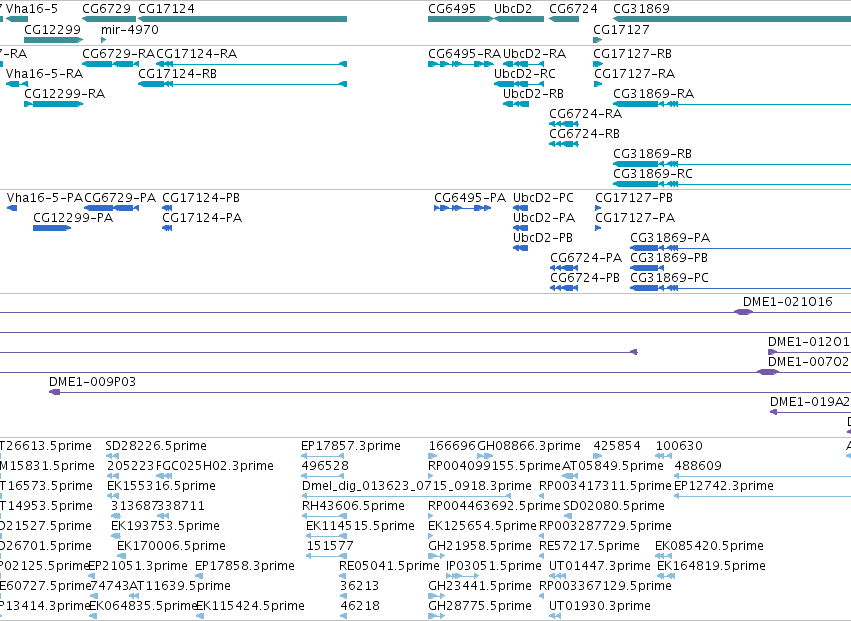Select transcript UbcD2-RC label
This screenshot has height=621, width=851.
[524, 74]
